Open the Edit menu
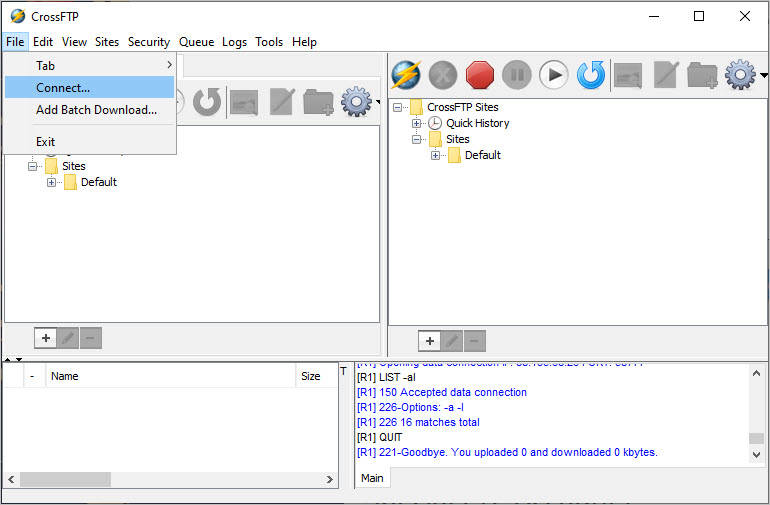The image size is (770, 505). pos(43,42)
